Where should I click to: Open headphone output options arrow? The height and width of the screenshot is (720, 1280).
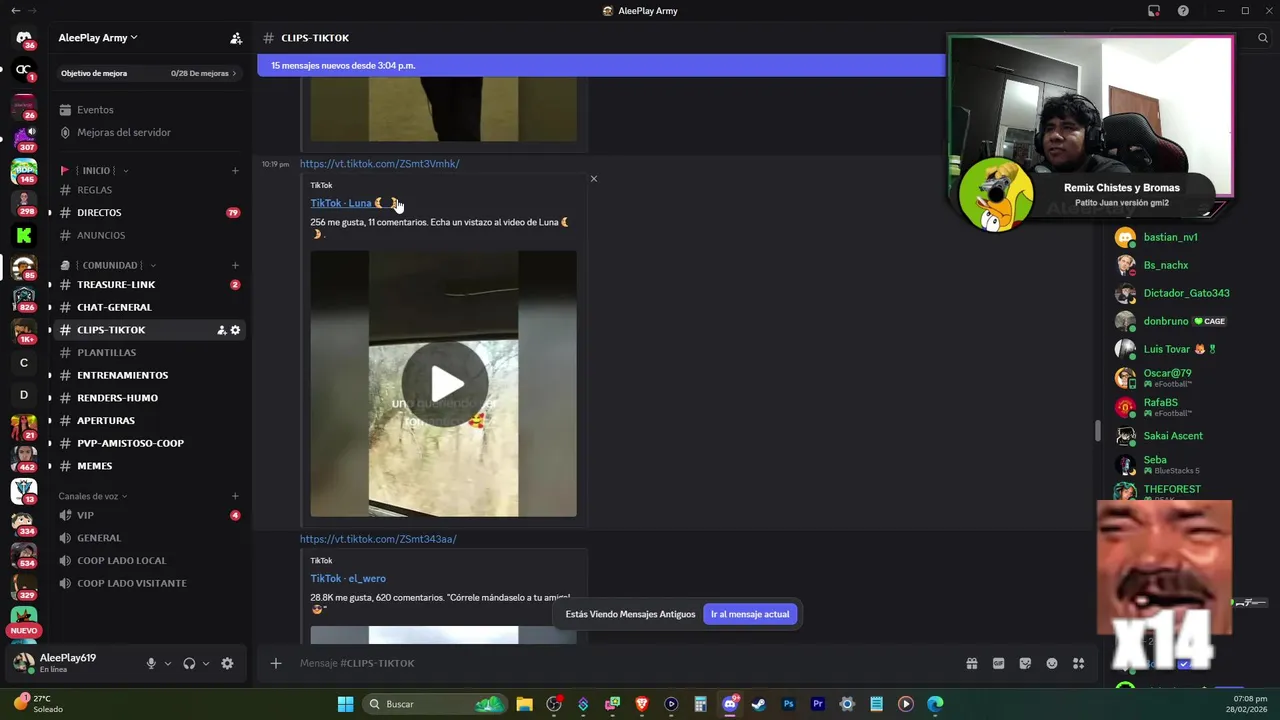[206, 664]
